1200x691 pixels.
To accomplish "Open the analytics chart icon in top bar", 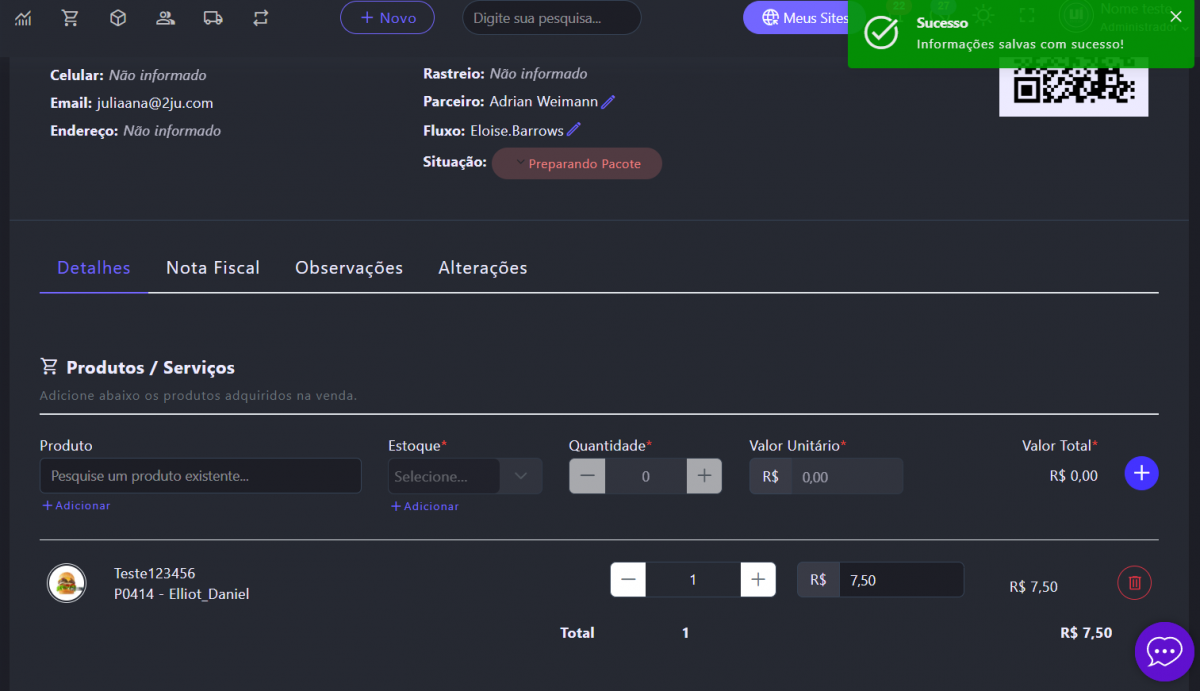I will (x=23, y=18).
